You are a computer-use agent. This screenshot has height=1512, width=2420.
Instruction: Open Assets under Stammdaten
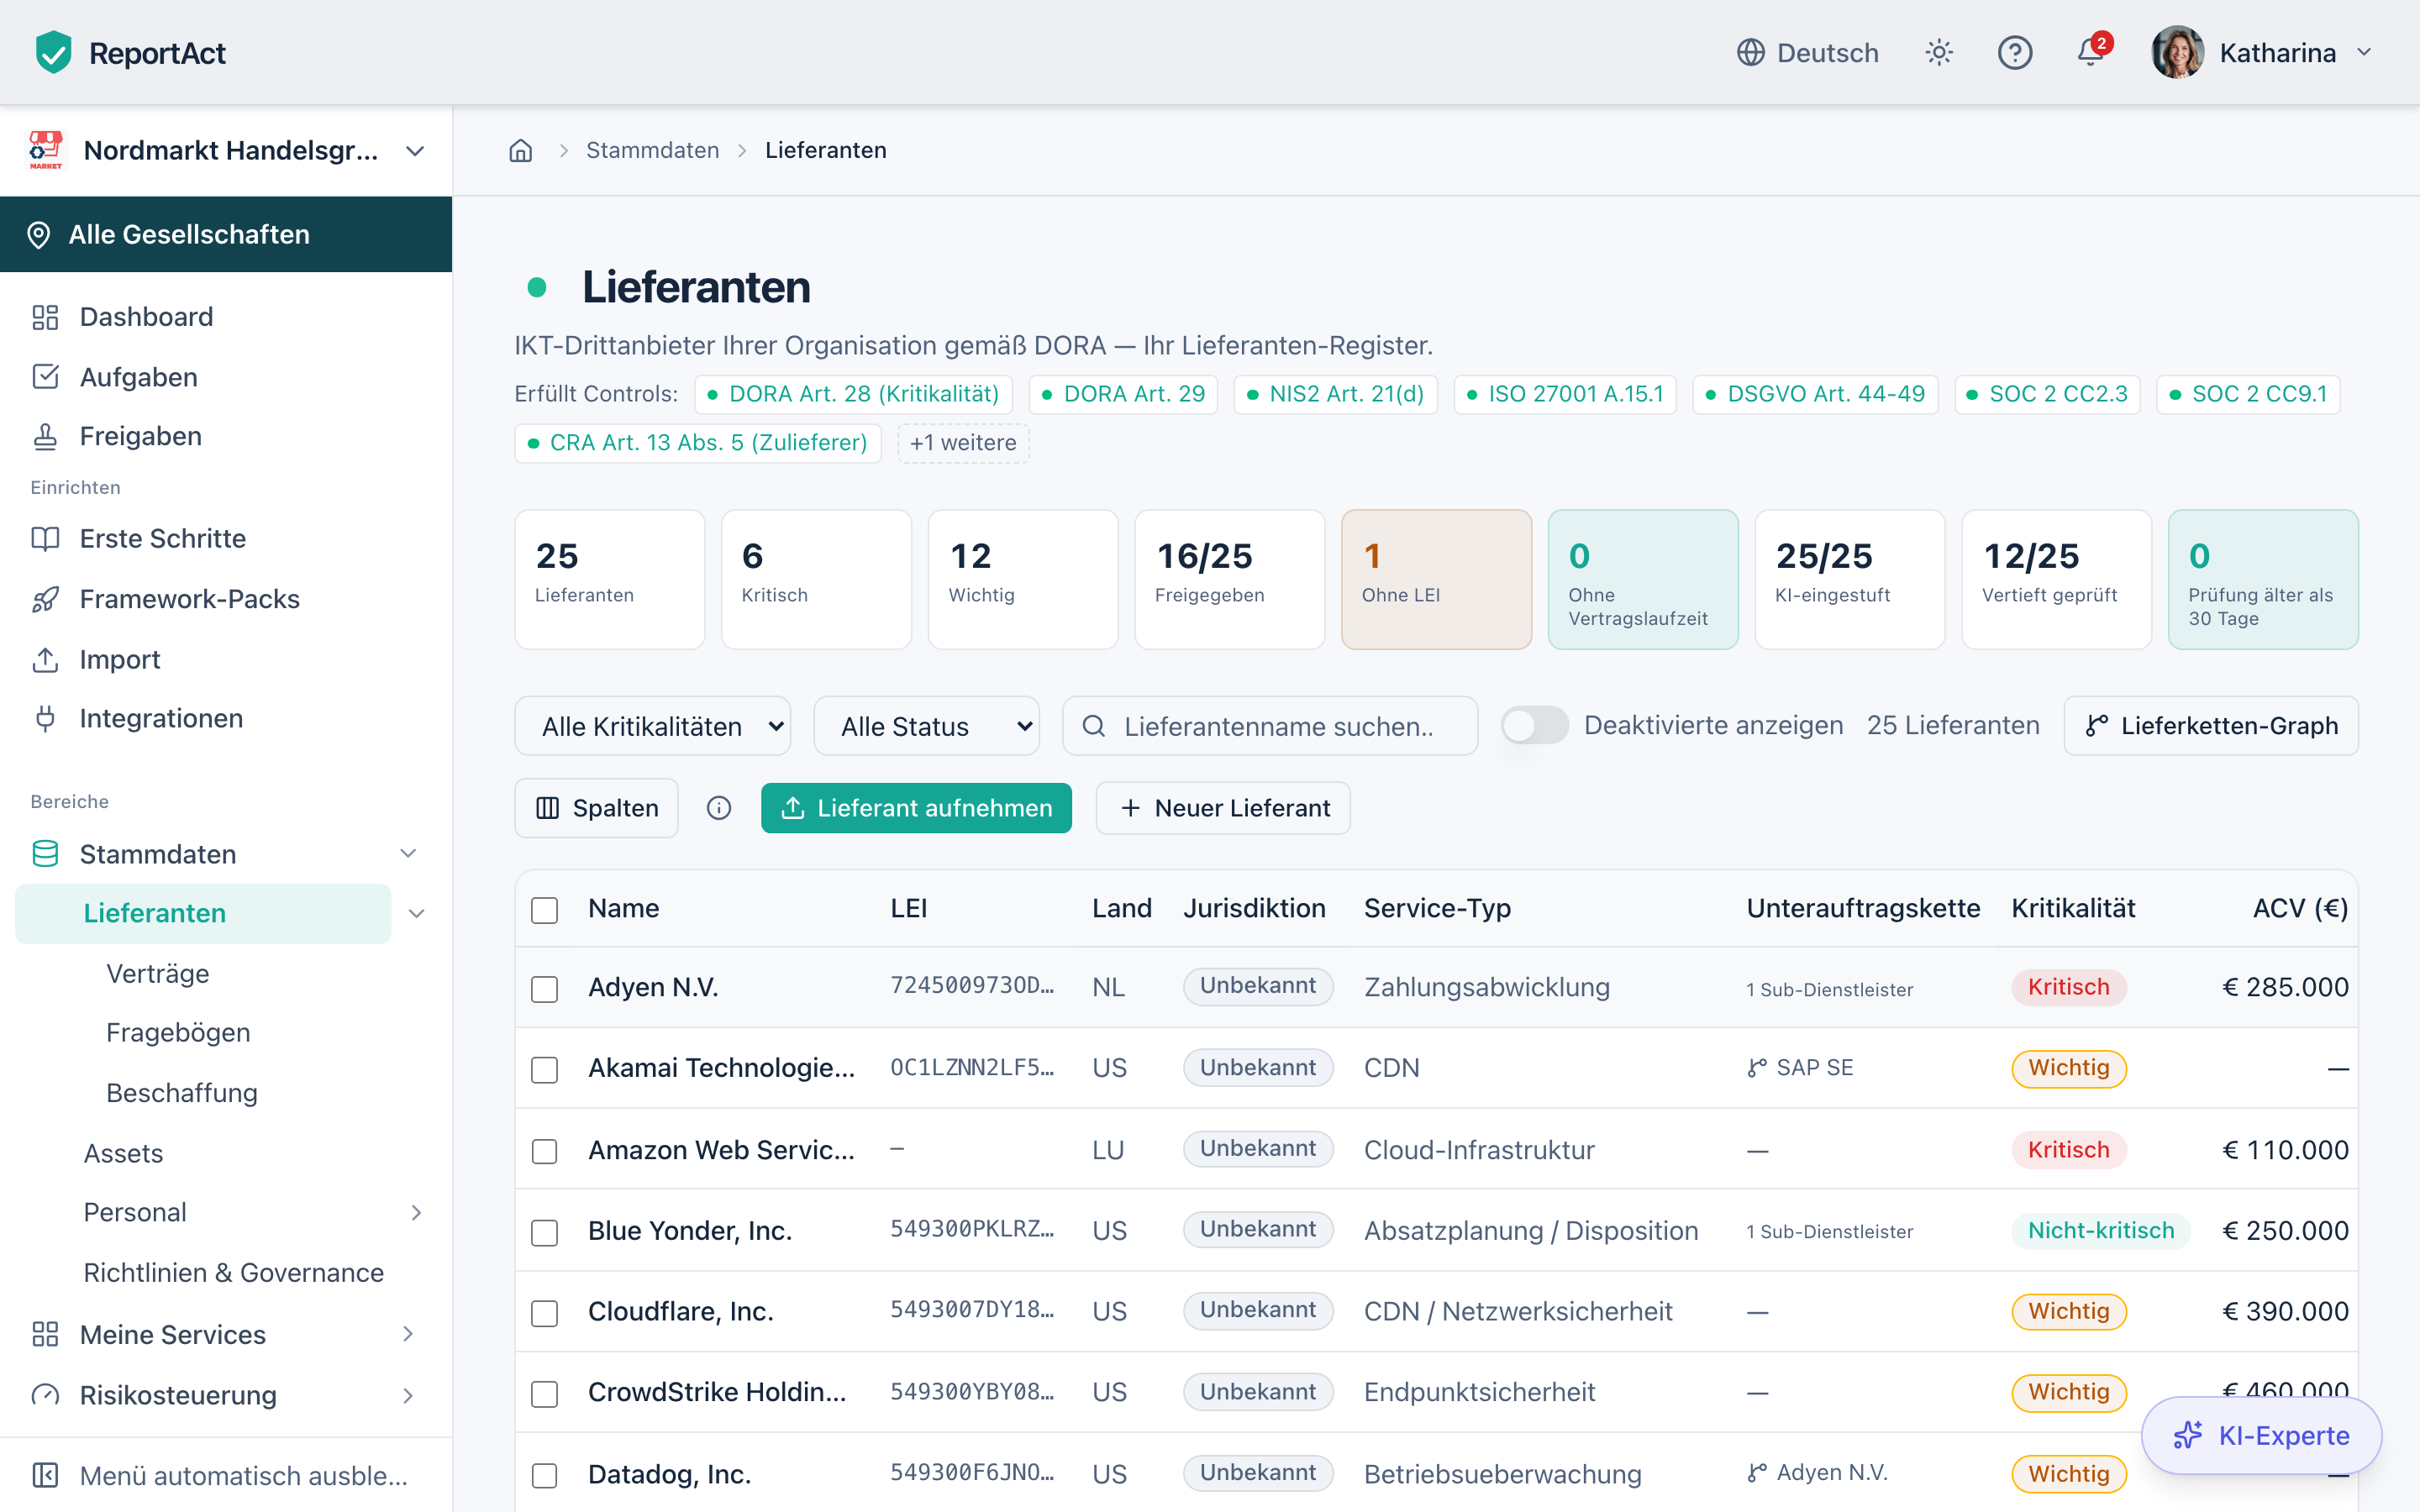tap(123, 1153)
